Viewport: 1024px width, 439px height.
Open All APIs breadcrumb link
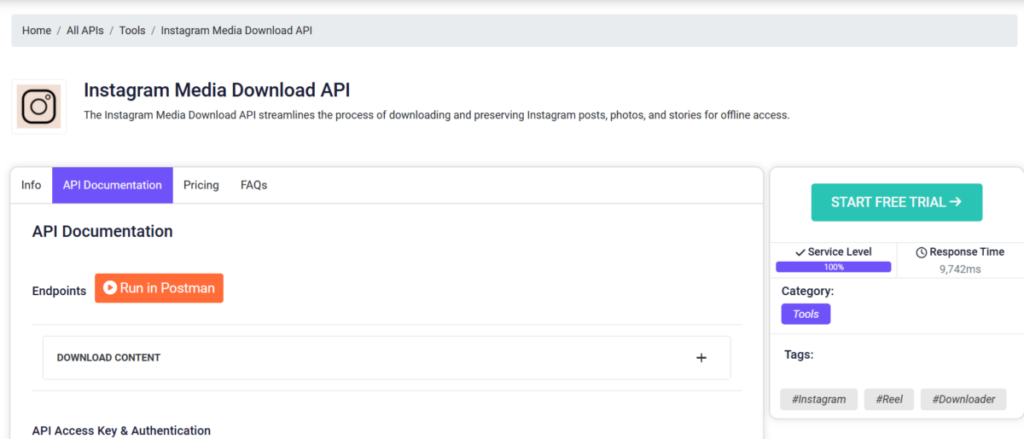click(85, 31)
